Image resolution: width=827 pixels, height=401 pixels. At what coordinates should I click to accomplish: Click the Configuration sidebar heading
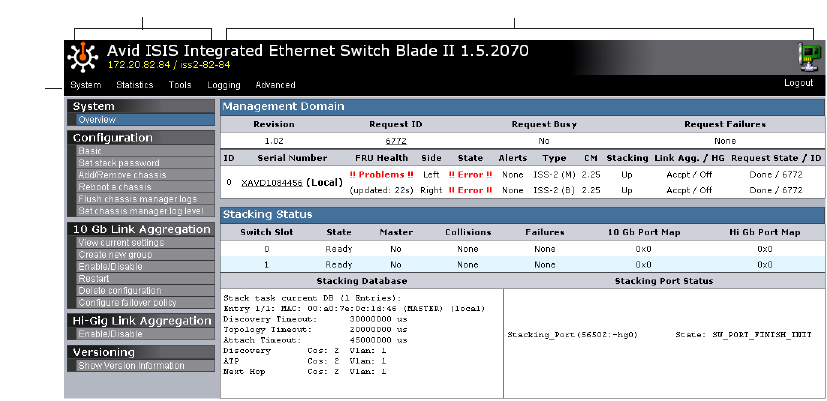141,138
